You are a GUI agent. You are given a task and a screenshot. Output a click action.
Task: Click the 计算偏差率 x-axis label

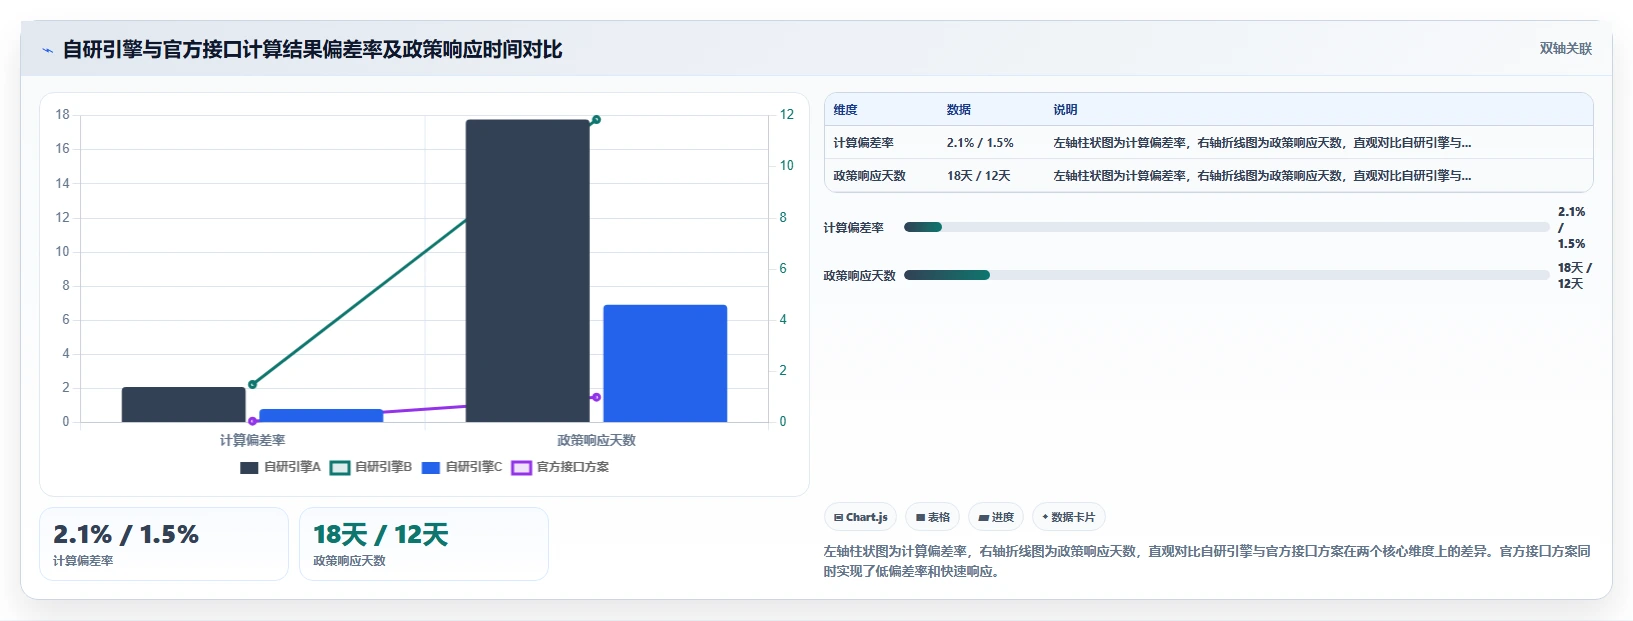point(252,440)
